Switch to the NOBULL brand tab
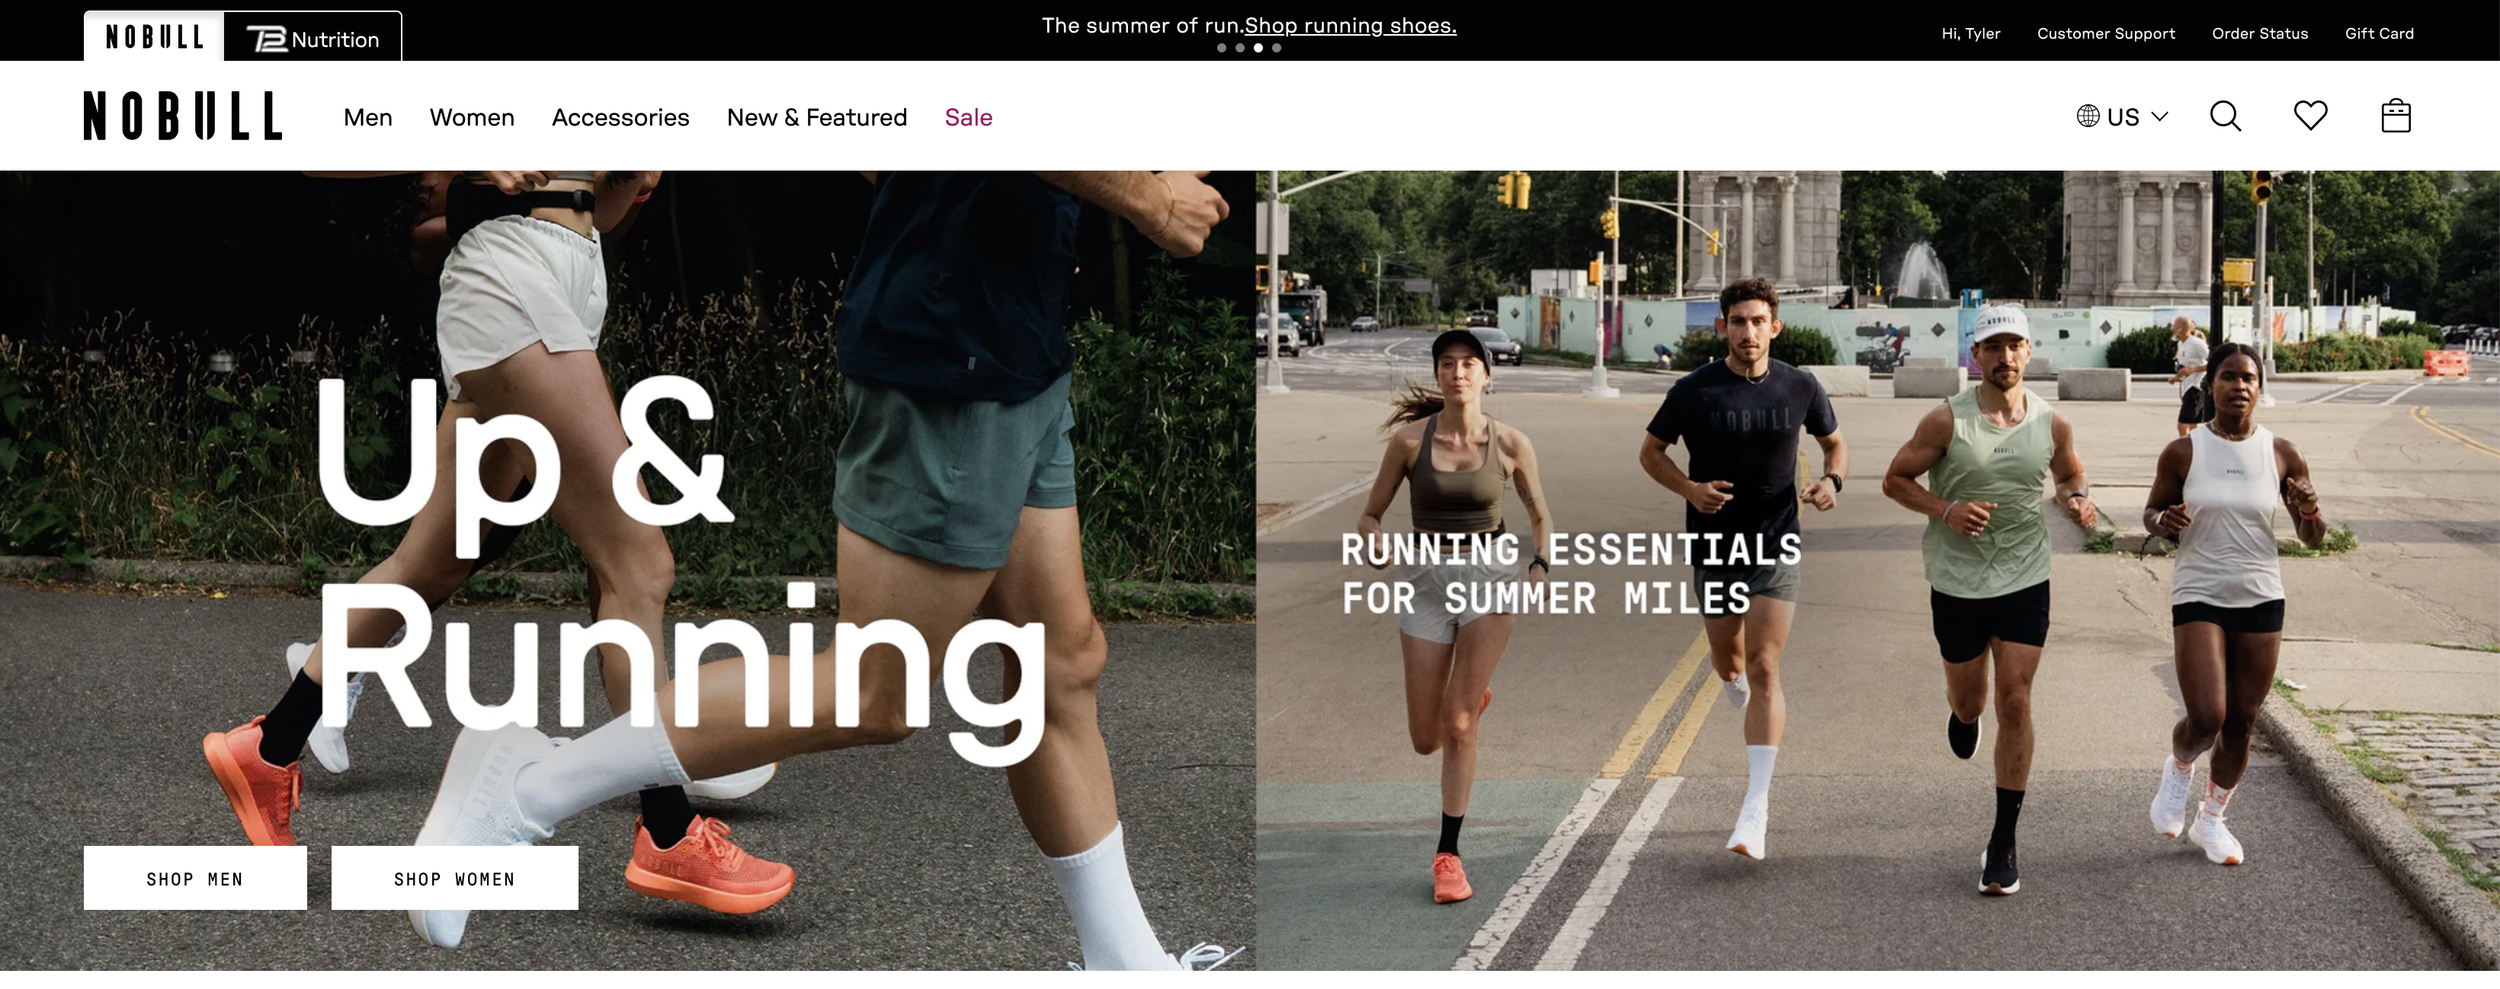This screenshot has width=2500, height=989. coord(154,37)
